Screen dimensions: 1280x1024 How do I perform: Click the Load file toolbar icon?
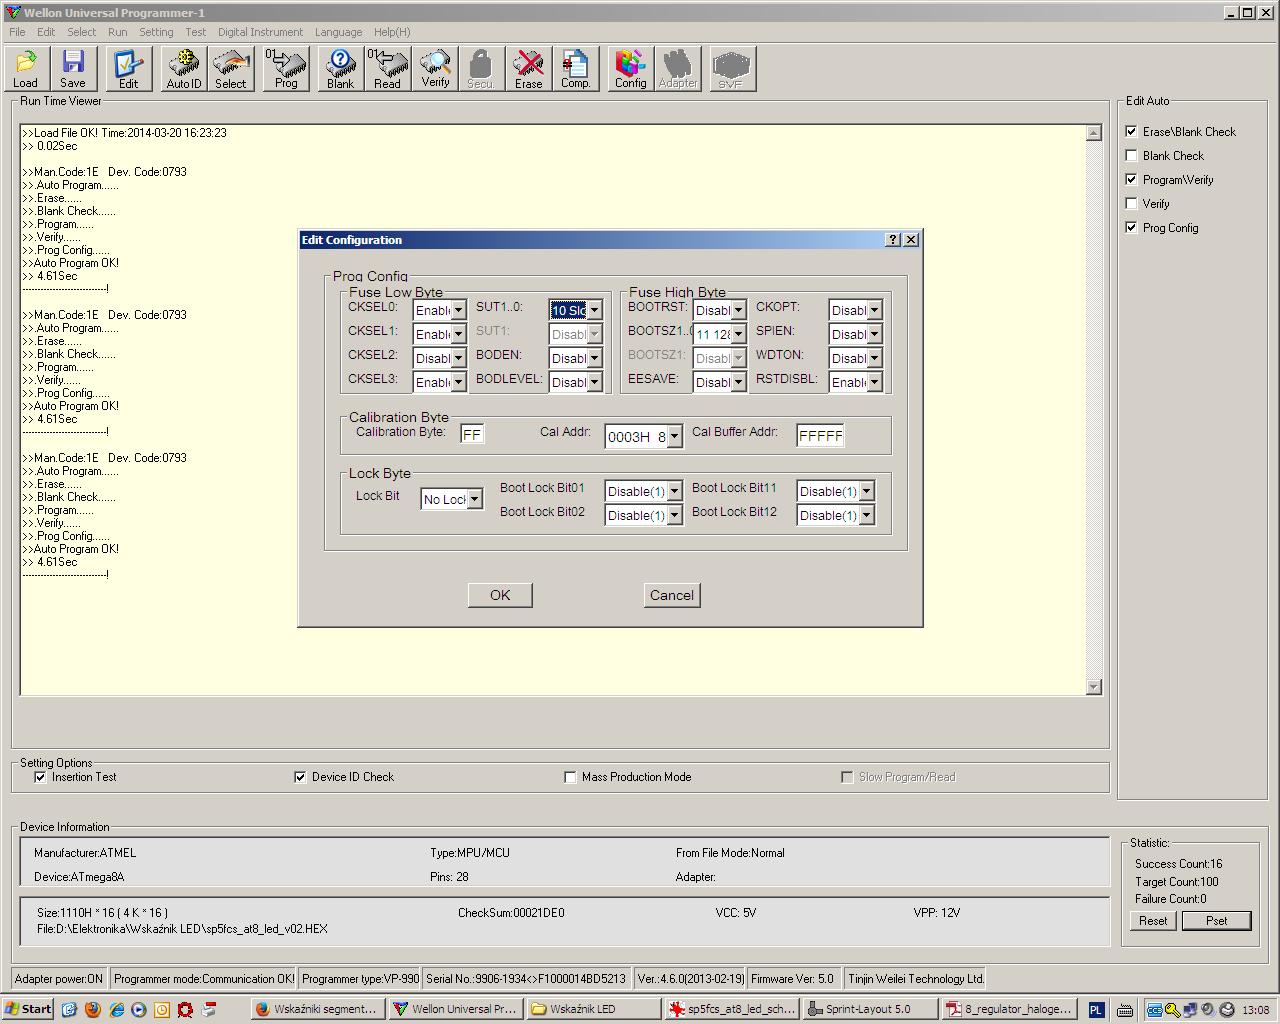coord(26,69)
